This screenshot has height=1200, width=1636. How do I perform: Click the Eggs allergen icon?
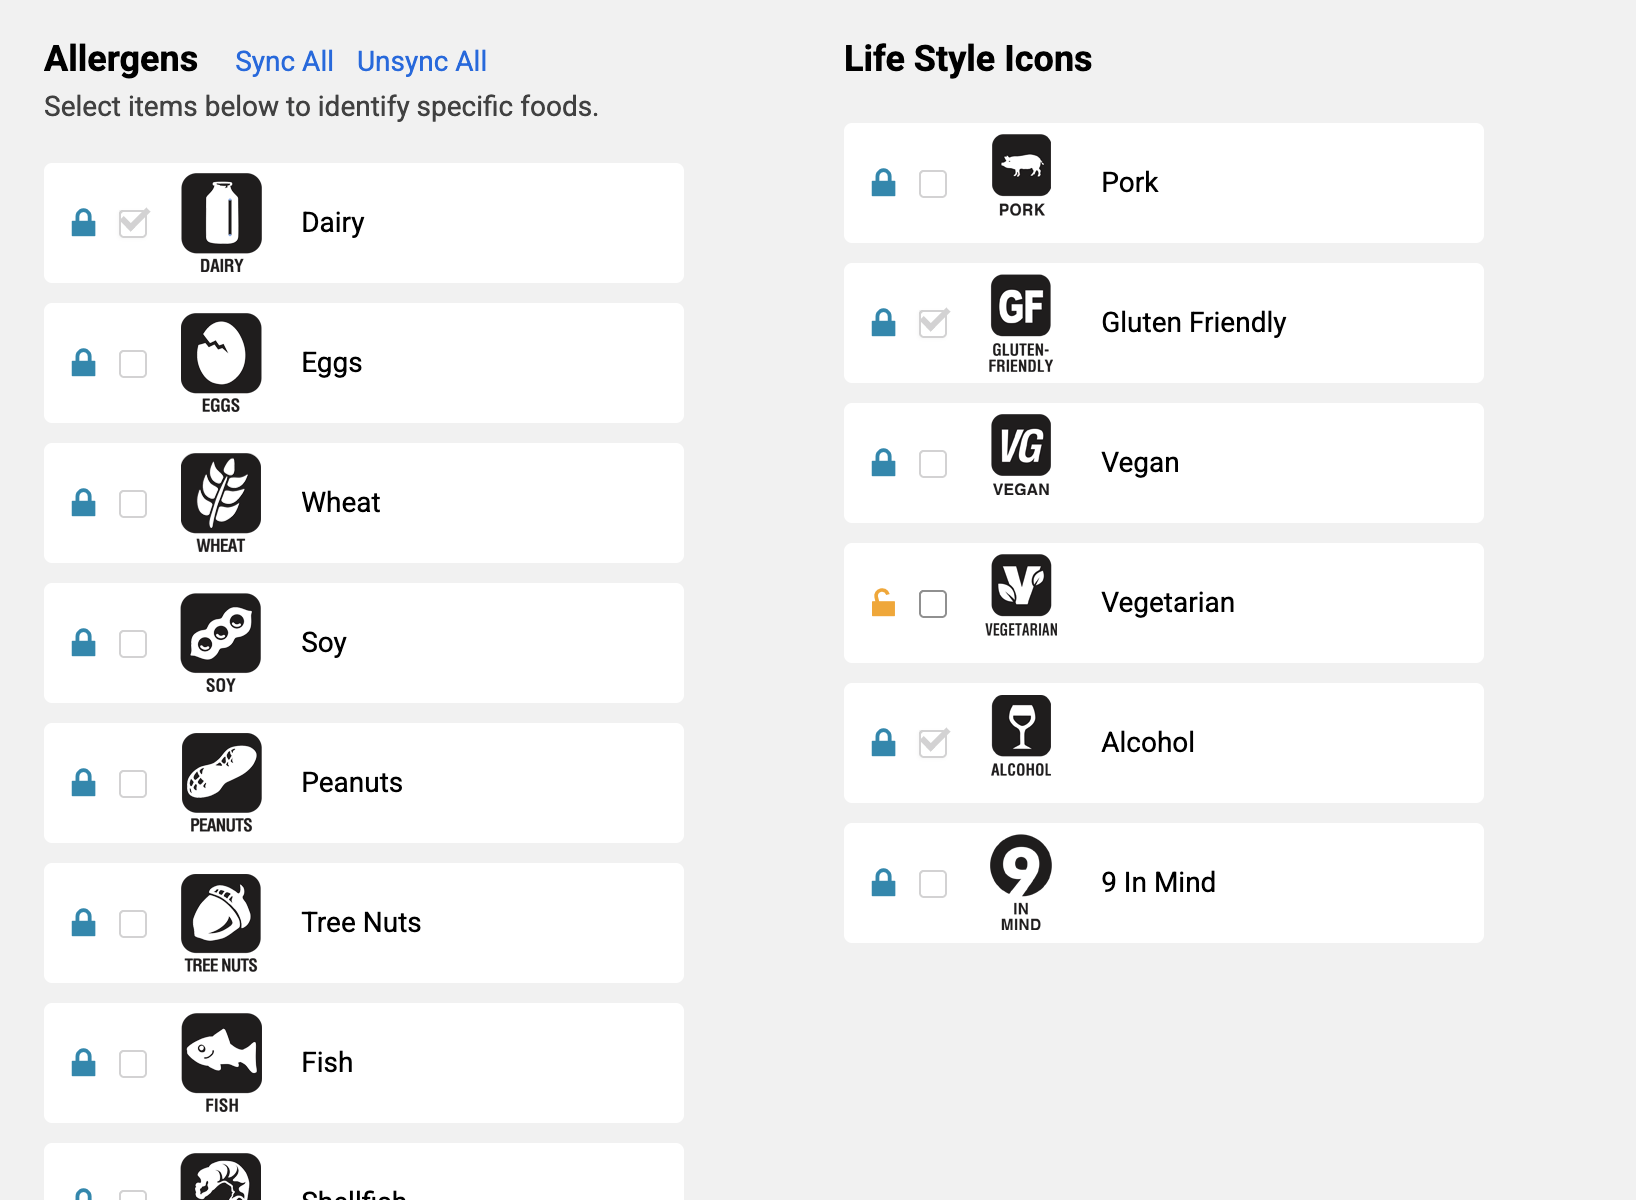coord(221,354)
